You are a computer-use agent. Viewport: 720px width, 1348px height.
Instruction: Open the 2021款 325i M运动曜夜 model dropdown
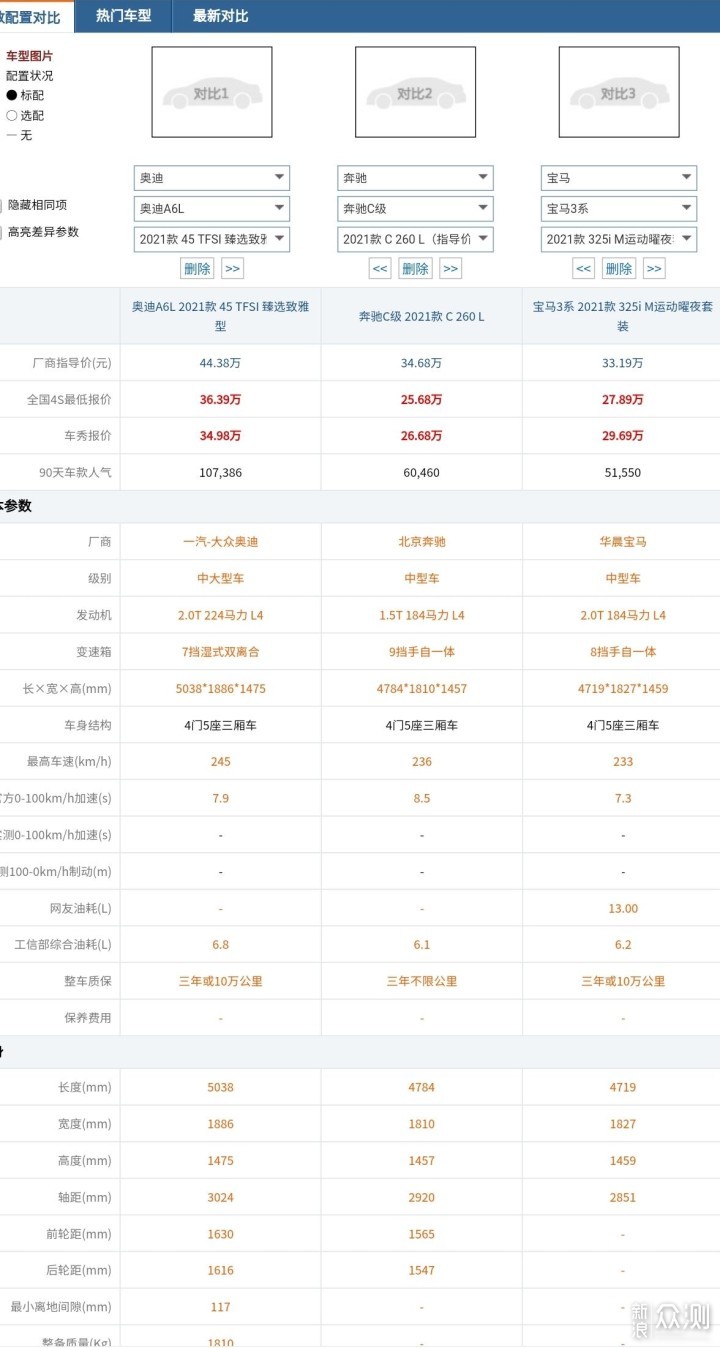(619, 239)
